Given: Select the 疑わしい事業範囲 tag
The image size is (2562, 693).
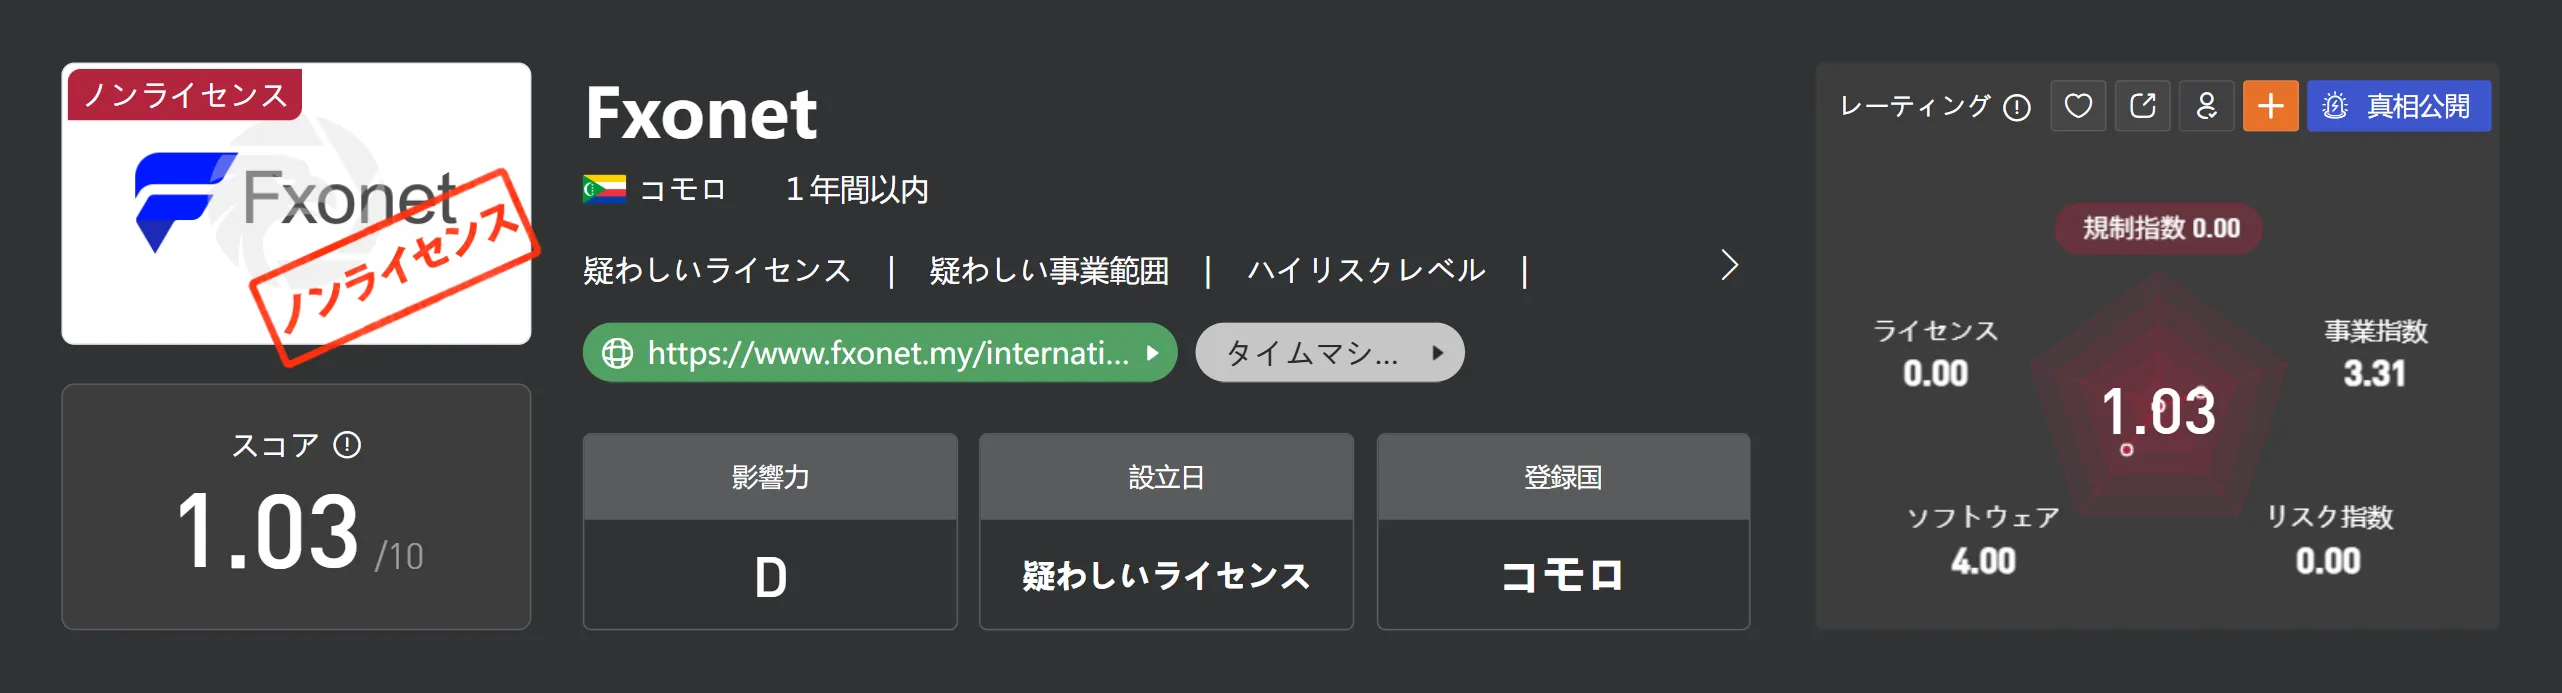Looking at the screenshot, I should (x=1048, y=270).
